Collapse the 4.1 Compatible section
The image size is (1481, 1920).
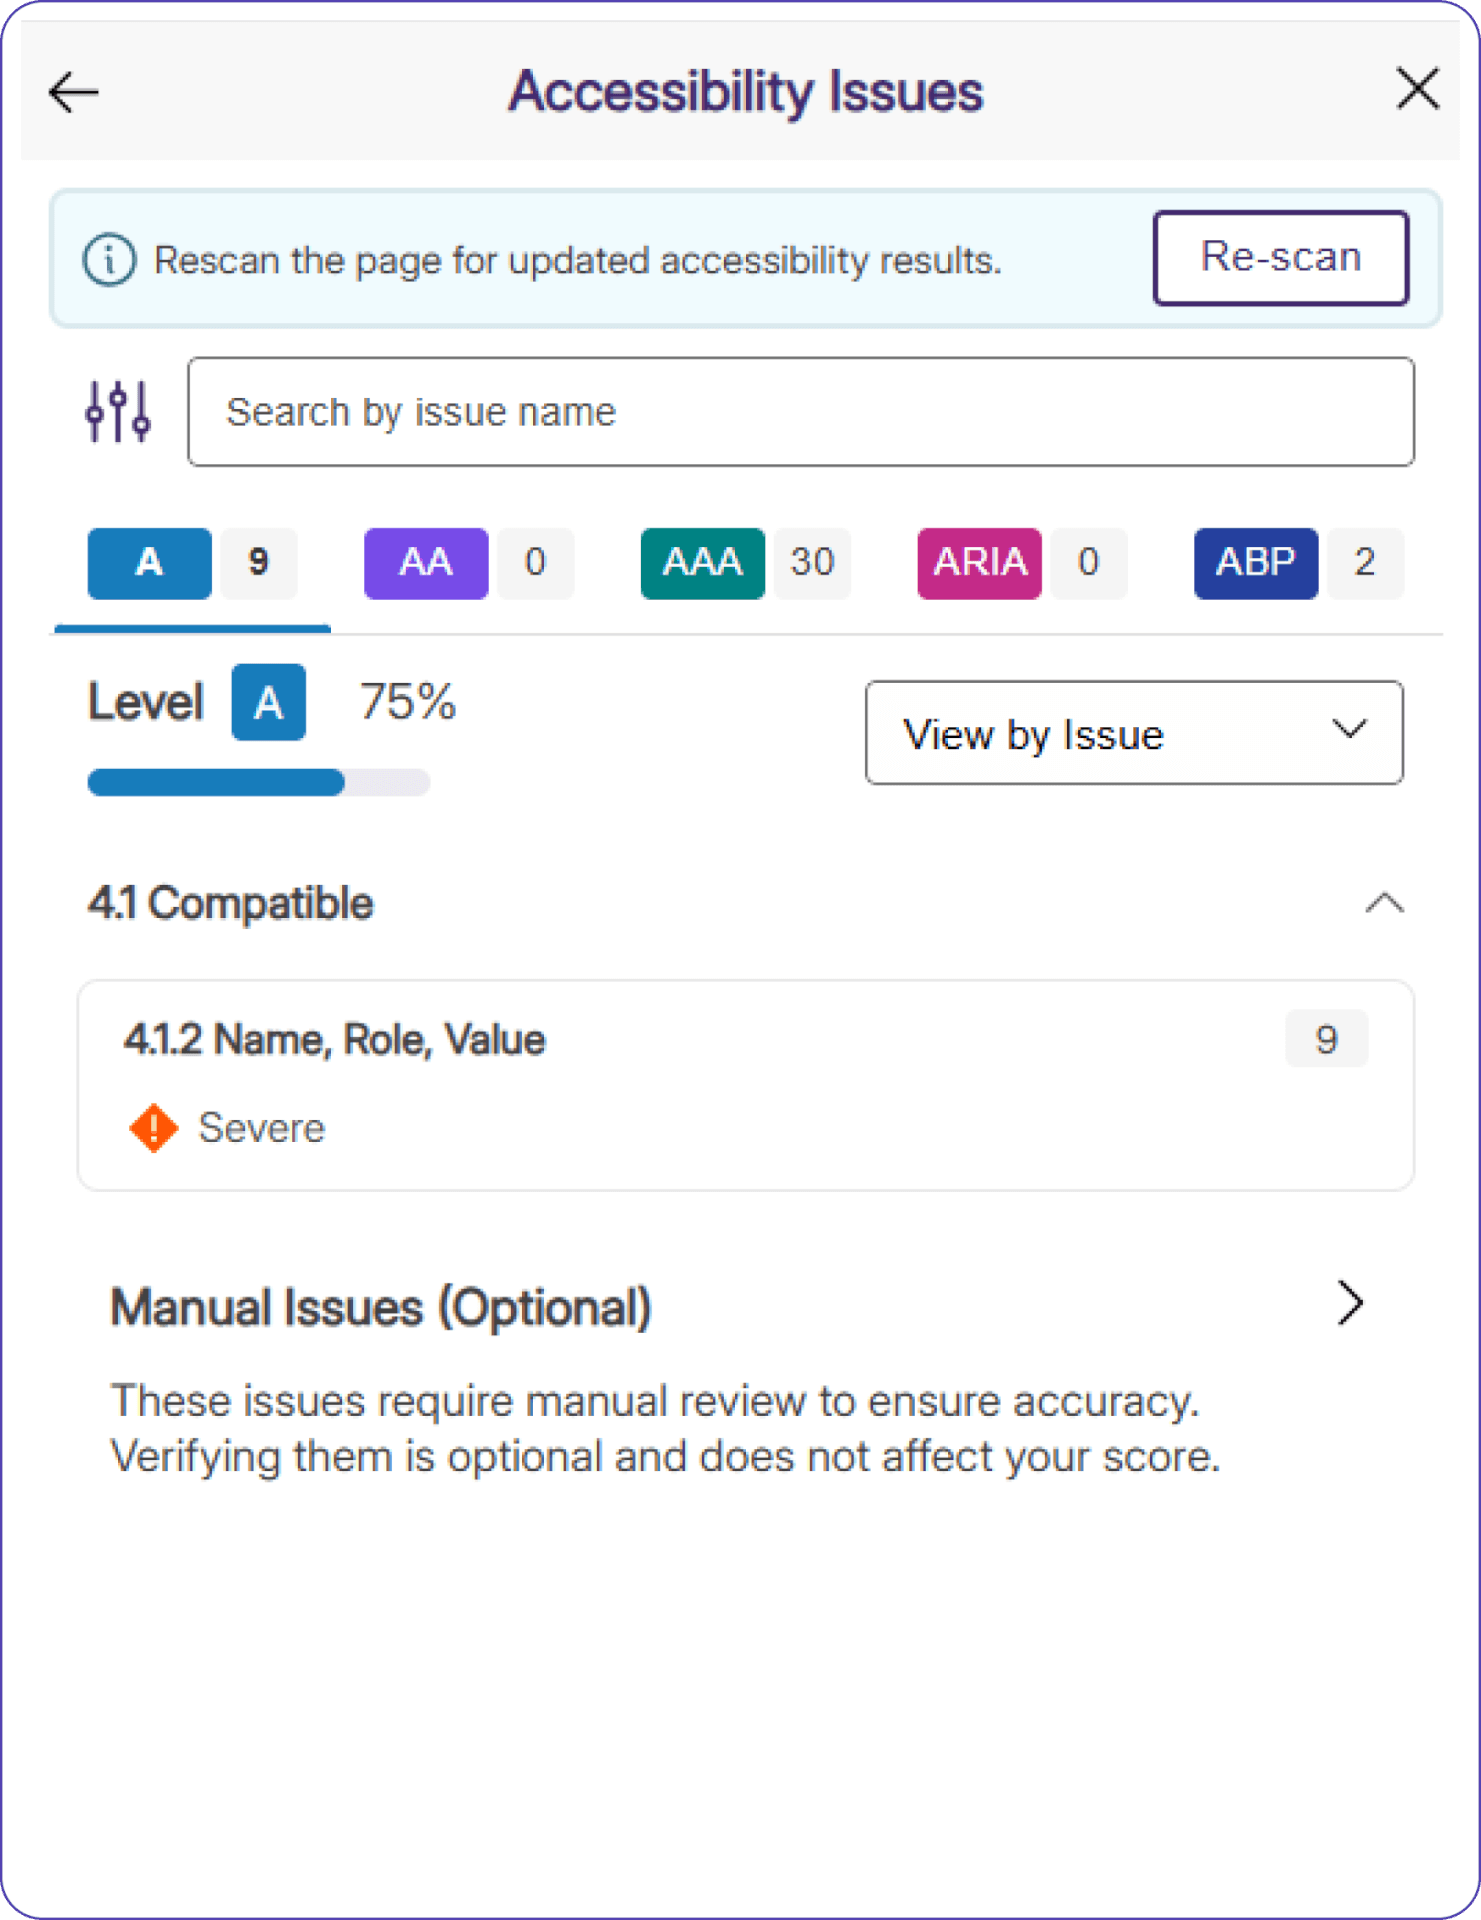[1384, 903]
